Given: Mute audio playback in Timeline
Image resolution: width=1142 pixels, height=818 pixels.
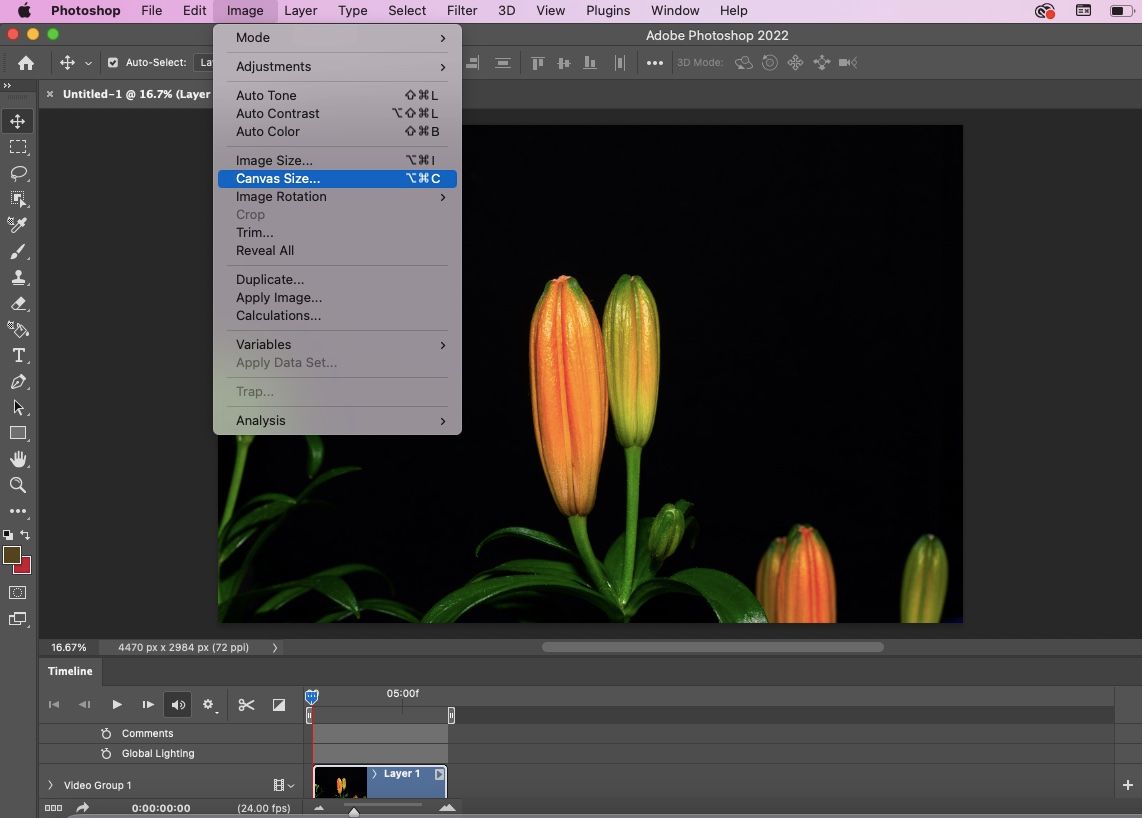Looking at the screenshot, I should [178, 705].
